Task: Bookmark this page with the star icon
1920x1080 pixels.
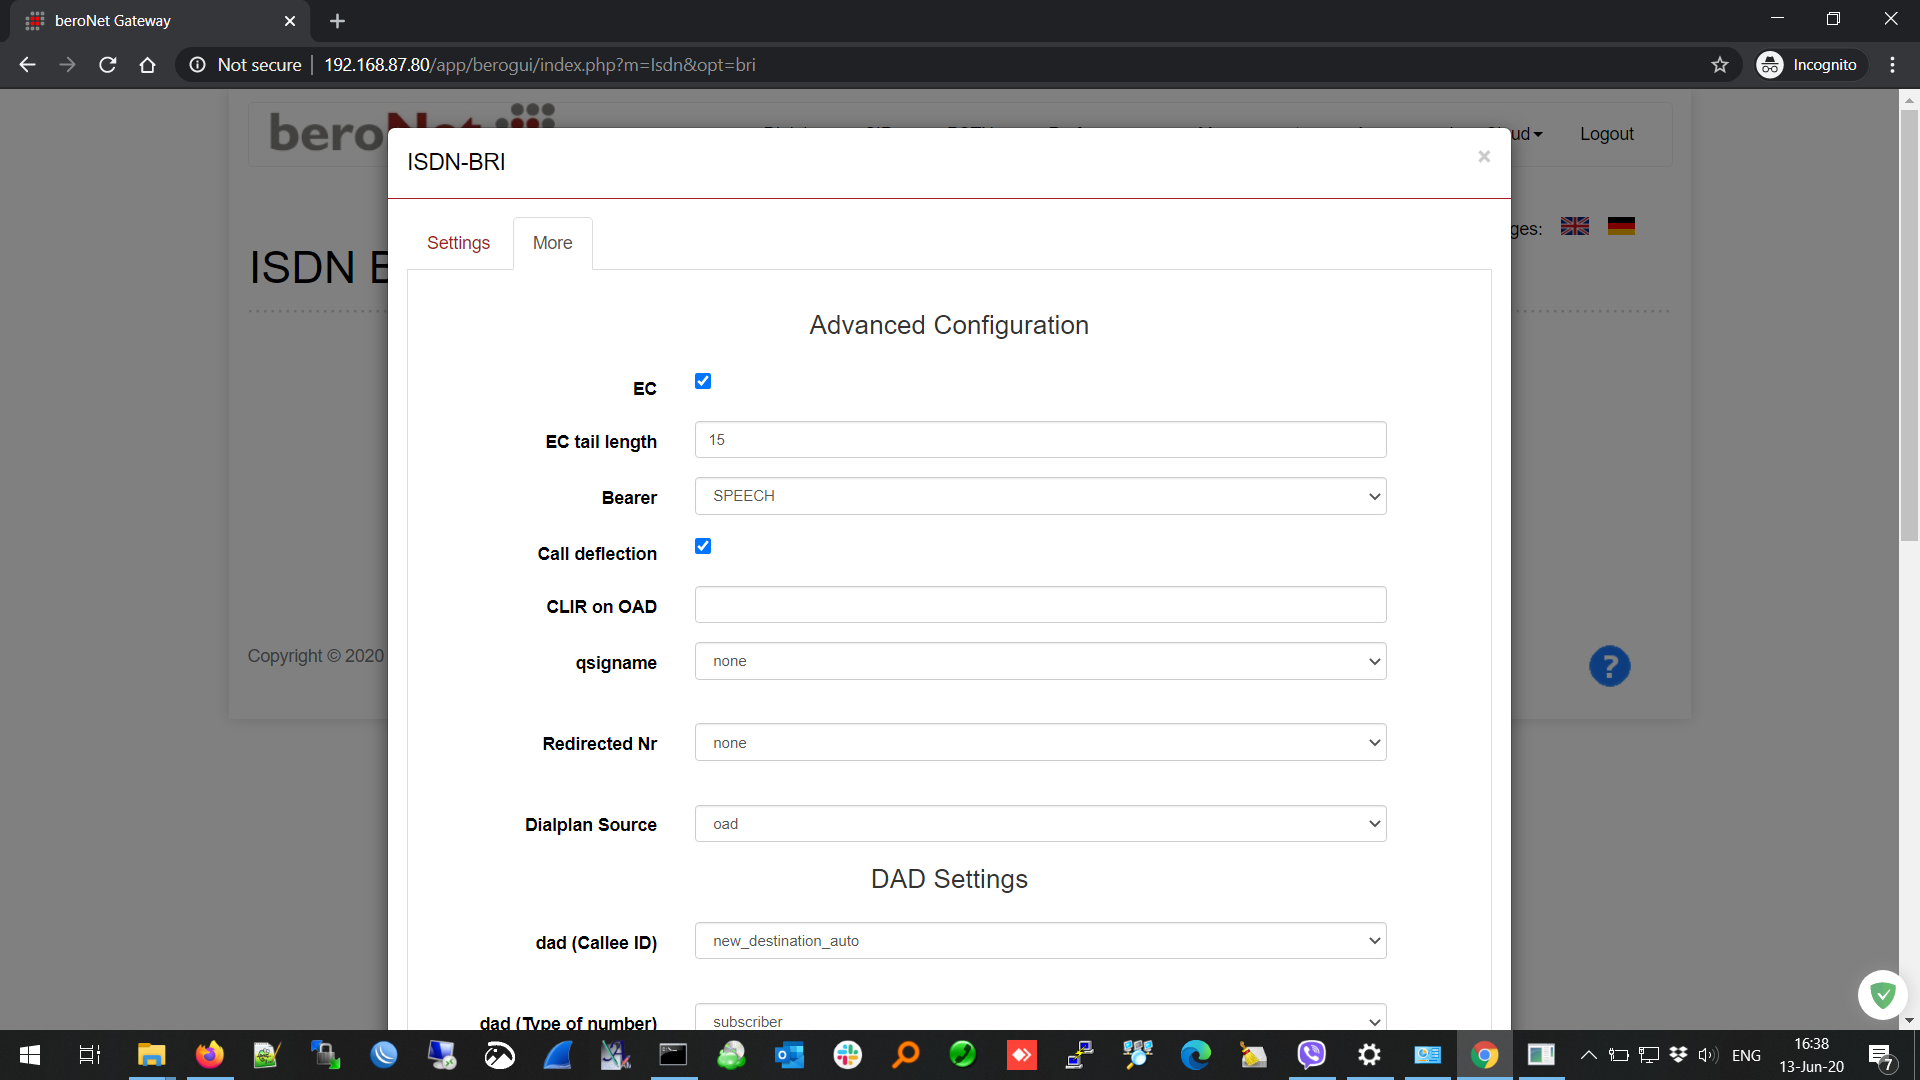Action: 1719,65
